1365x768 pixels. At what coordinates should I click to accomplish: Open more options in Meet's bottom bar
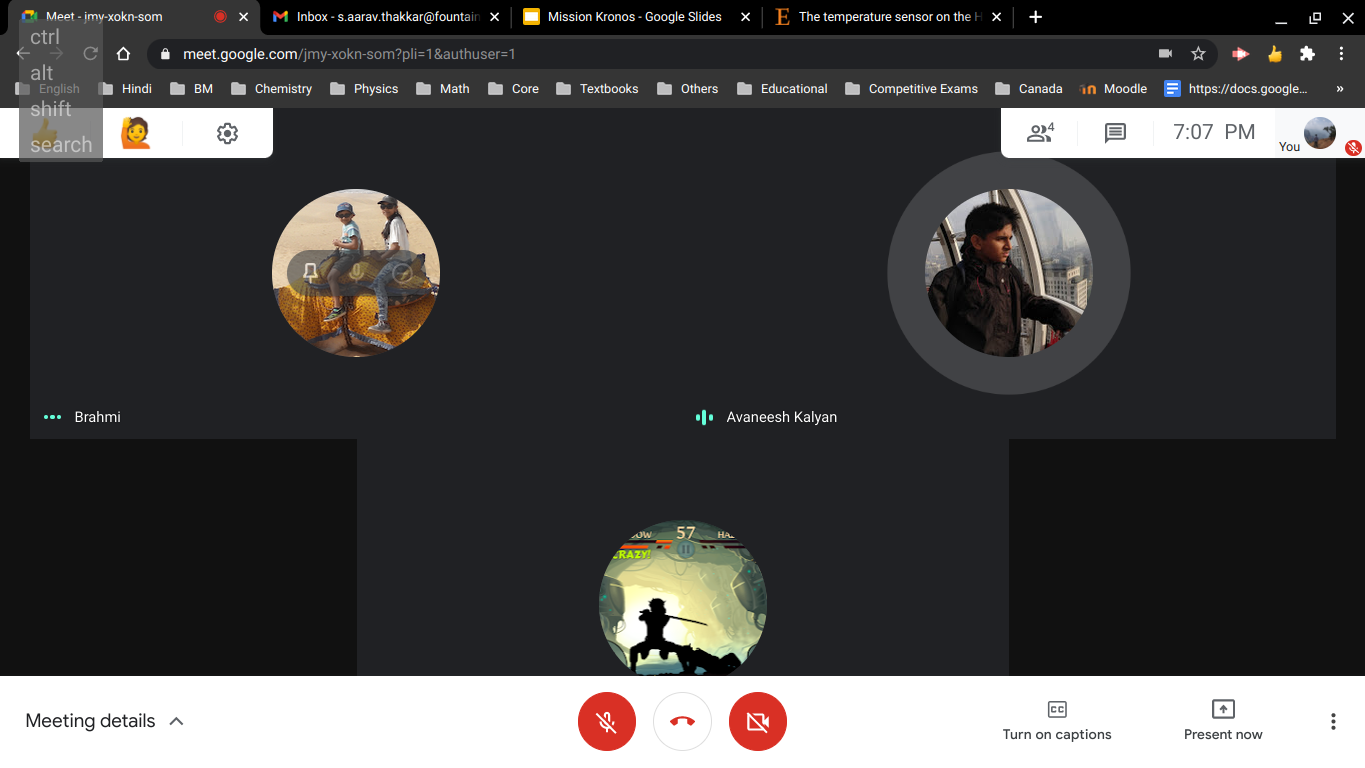tap(1333, 721)
